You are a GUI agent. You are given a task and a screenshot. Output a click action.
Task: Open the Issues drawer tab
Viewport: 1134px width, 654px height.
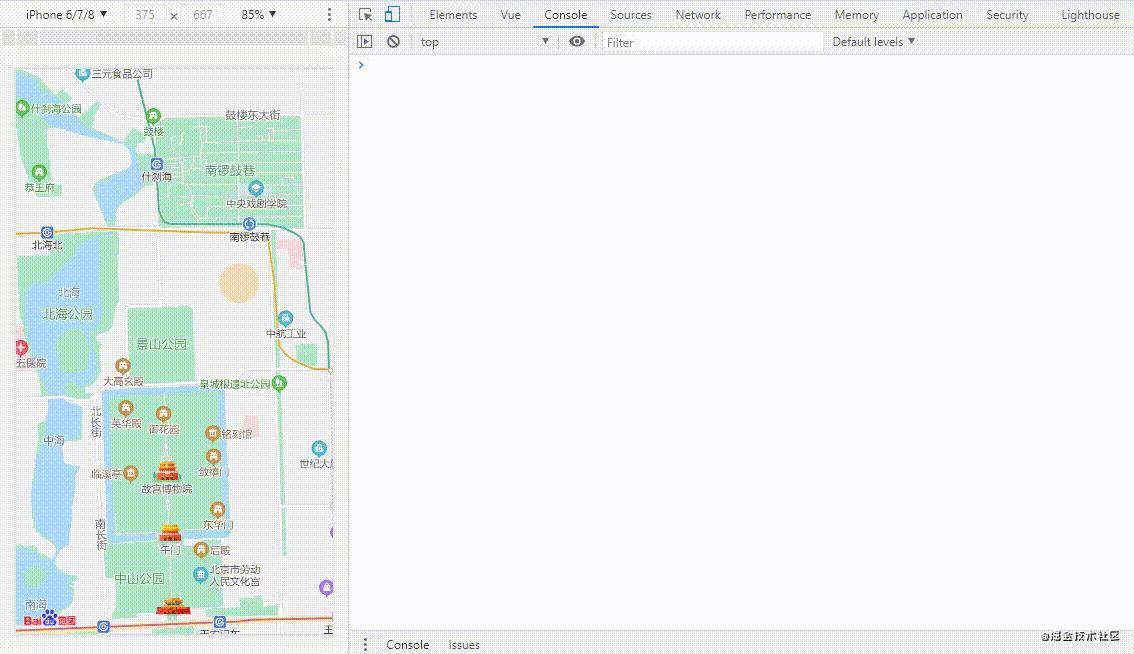(x=464, y=645)
